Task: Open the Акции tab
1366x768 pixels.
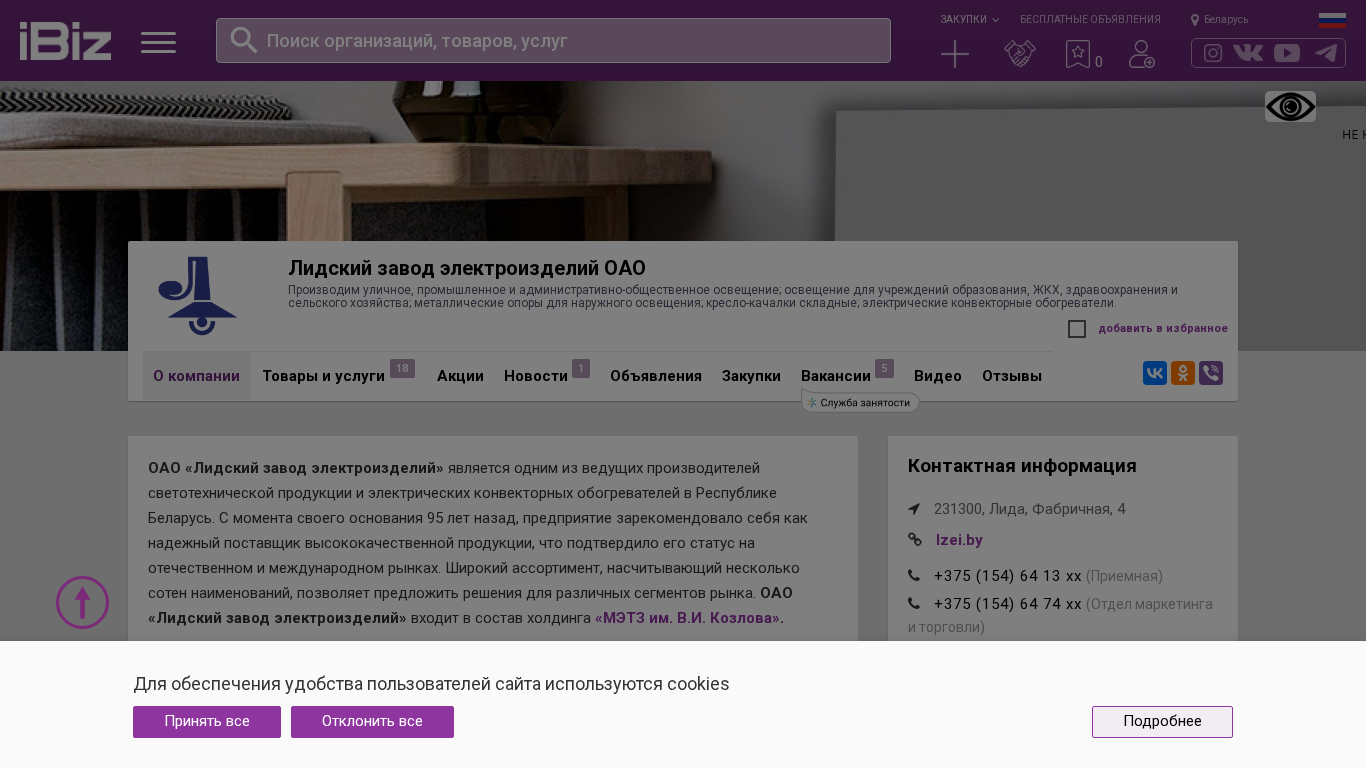Action: tap(460, 376)
